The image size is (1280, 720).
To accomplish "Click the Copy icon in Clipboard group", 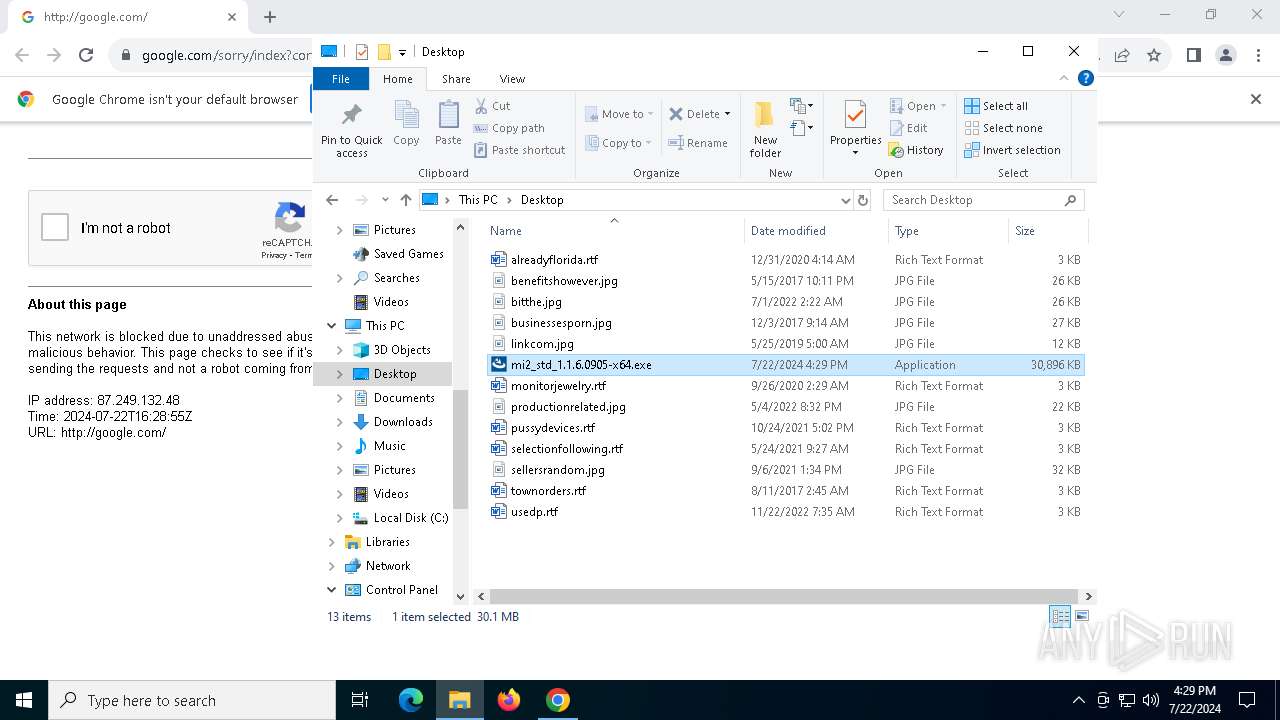I will point(406,115).
